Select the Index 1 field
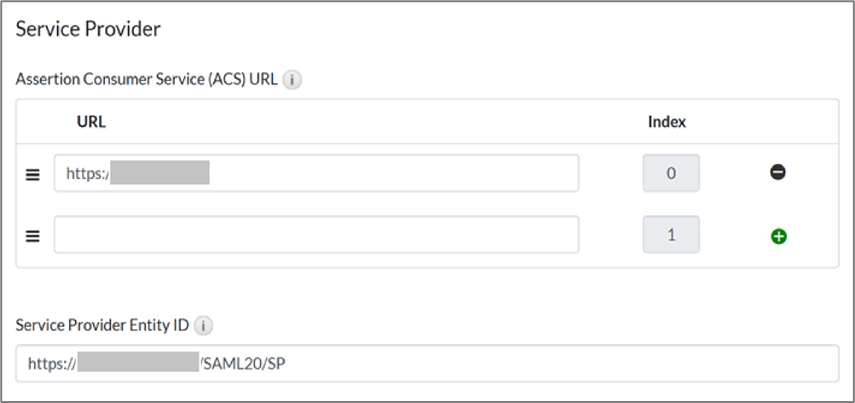The width and height of the screenshot is (855, 403). tap(671, 235)
